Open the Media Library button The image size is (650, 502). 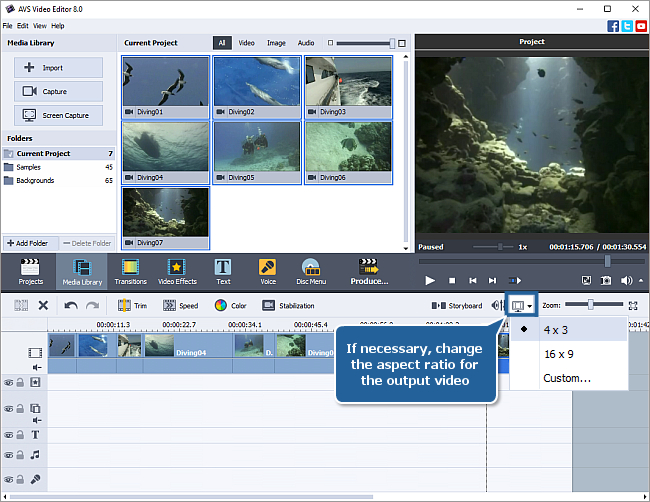(x=82, y=272)
